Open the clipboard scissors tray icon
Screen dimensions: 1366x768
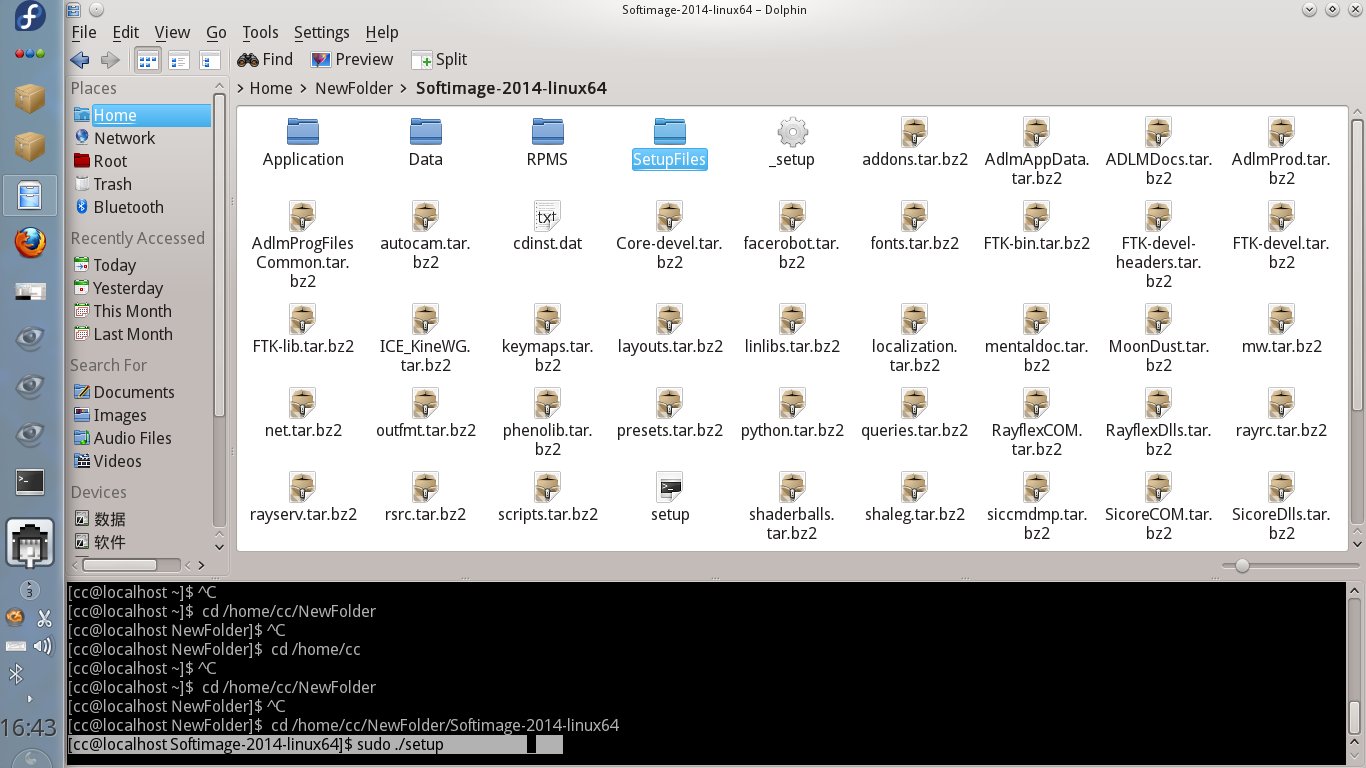(43, 618)
